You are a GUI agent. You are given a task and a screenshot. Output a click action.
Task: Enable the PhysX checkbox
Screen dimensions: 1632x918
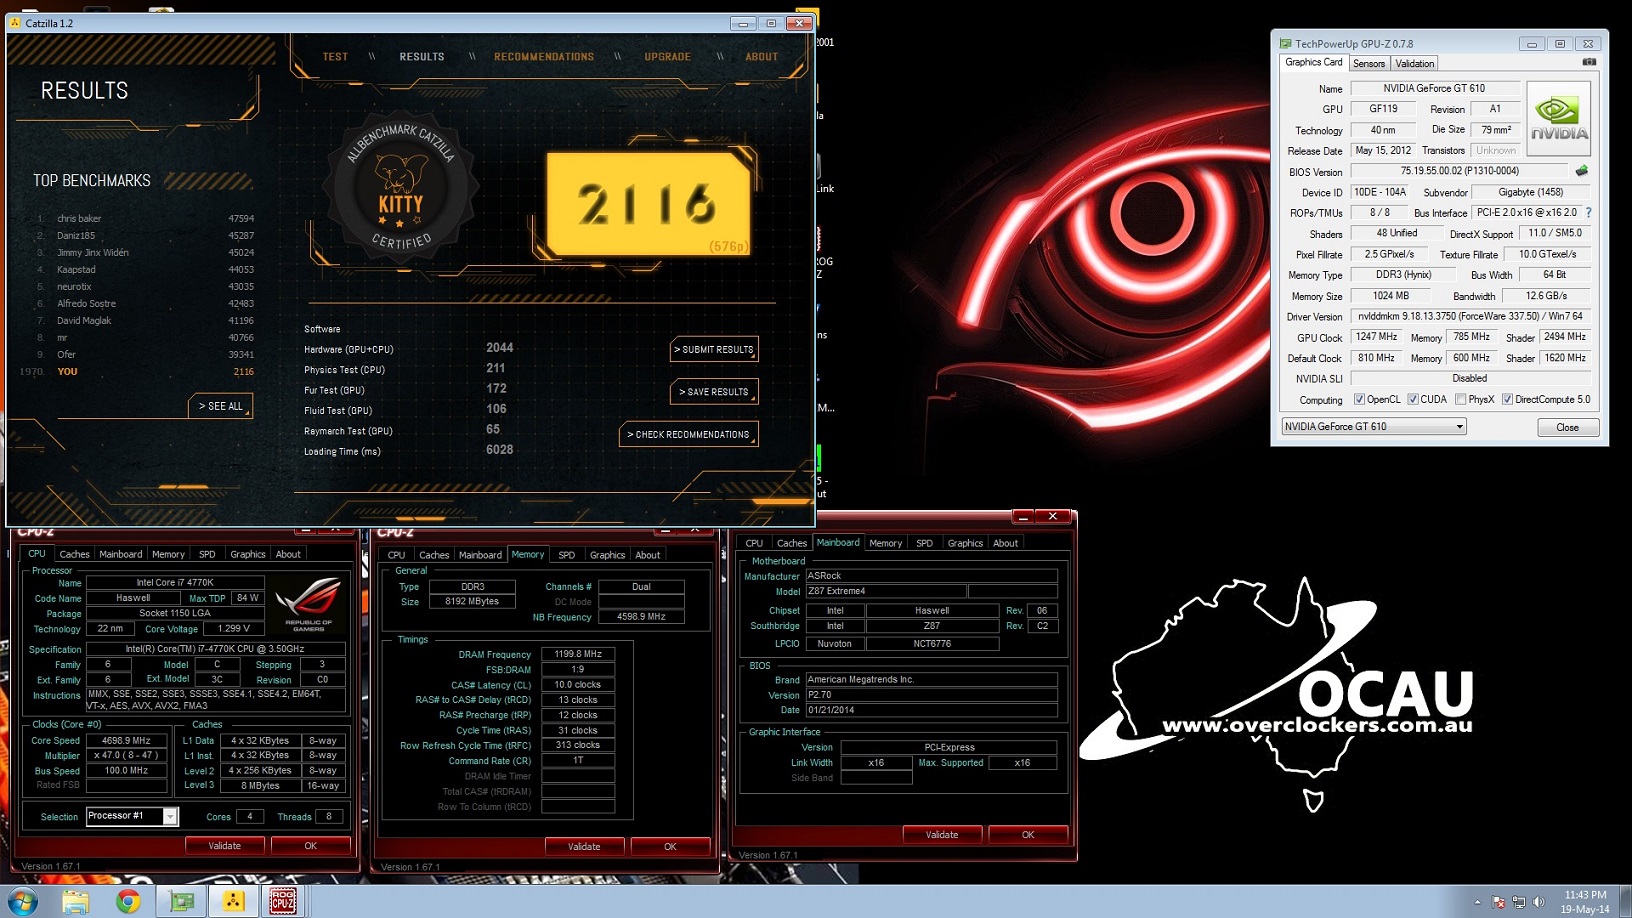coord(1461,400)
